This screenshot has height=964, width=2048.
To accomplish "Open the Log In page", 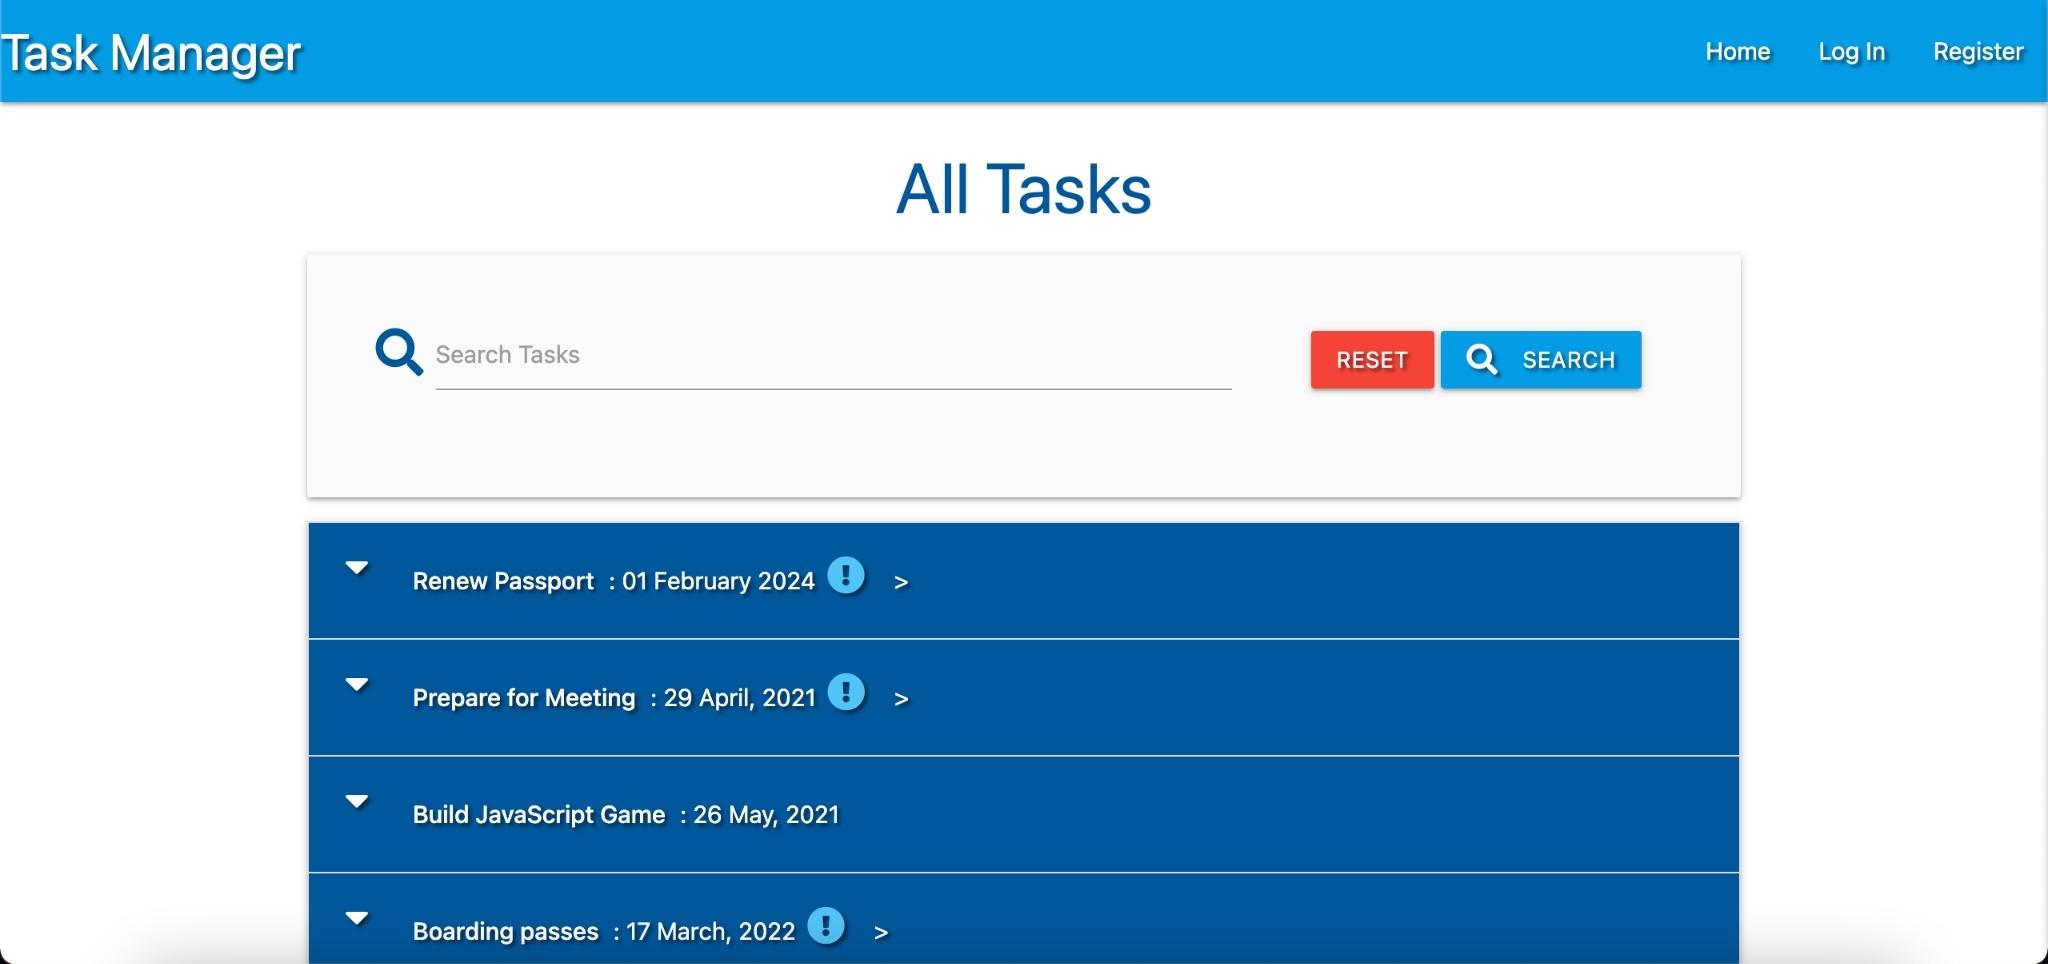I will click(x=1852, y=52).
